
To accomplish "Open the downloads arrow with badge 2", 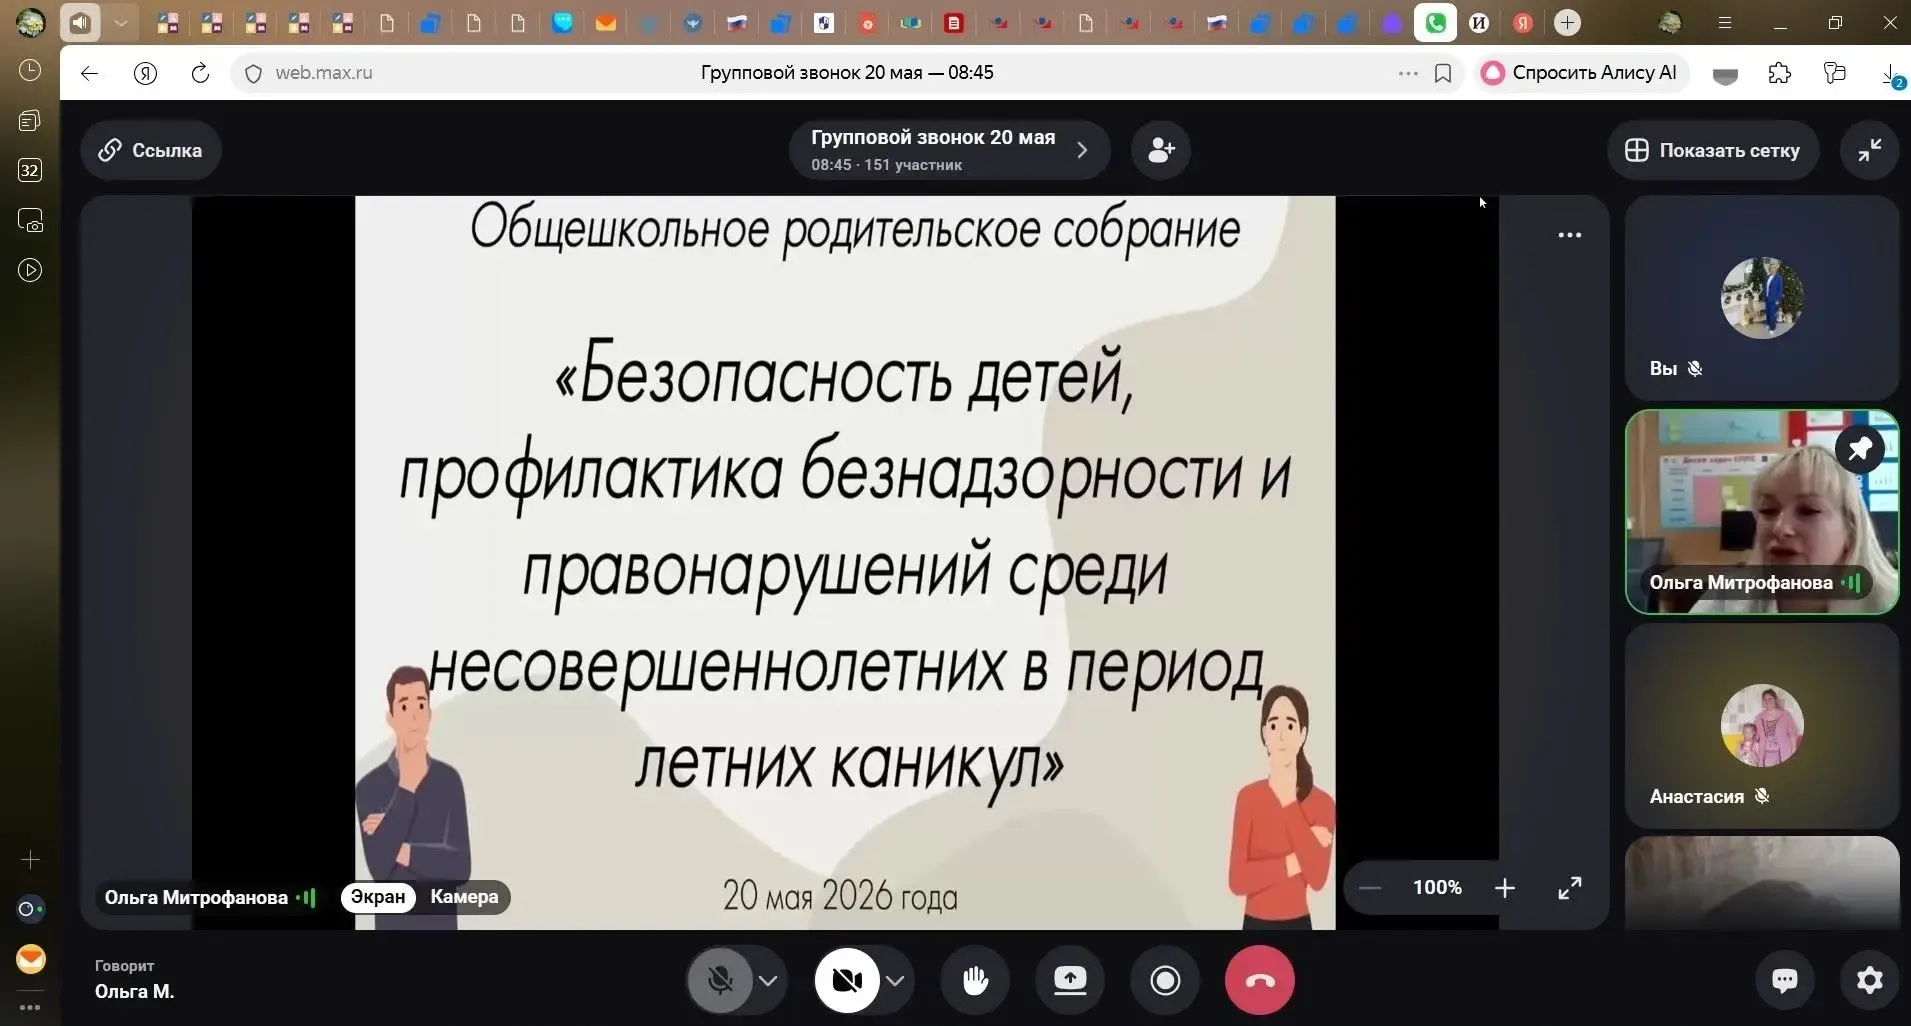I will click(1892, 75).
